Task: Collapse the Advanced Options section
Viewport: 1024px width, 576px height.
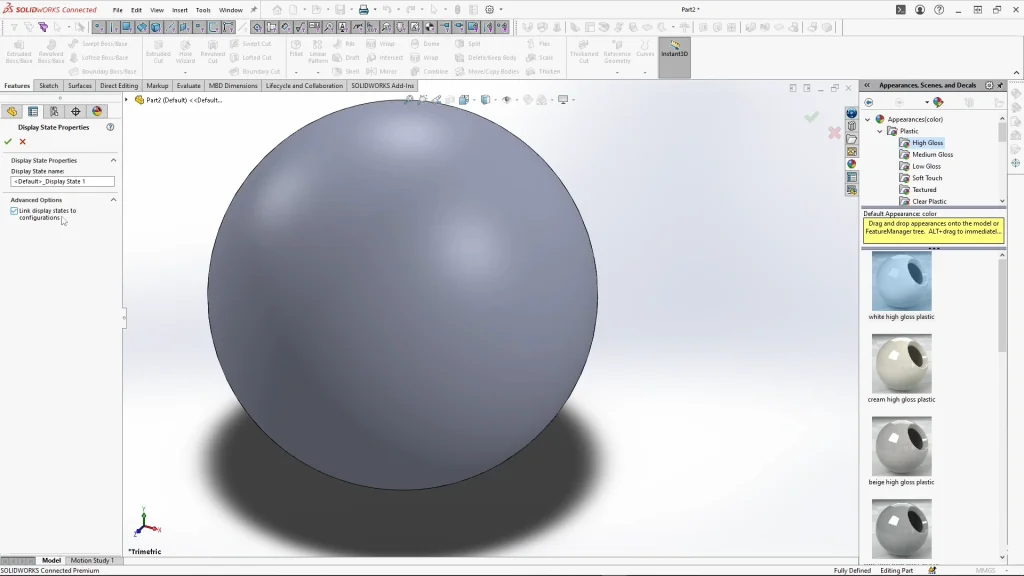Action: pos(113,200)
